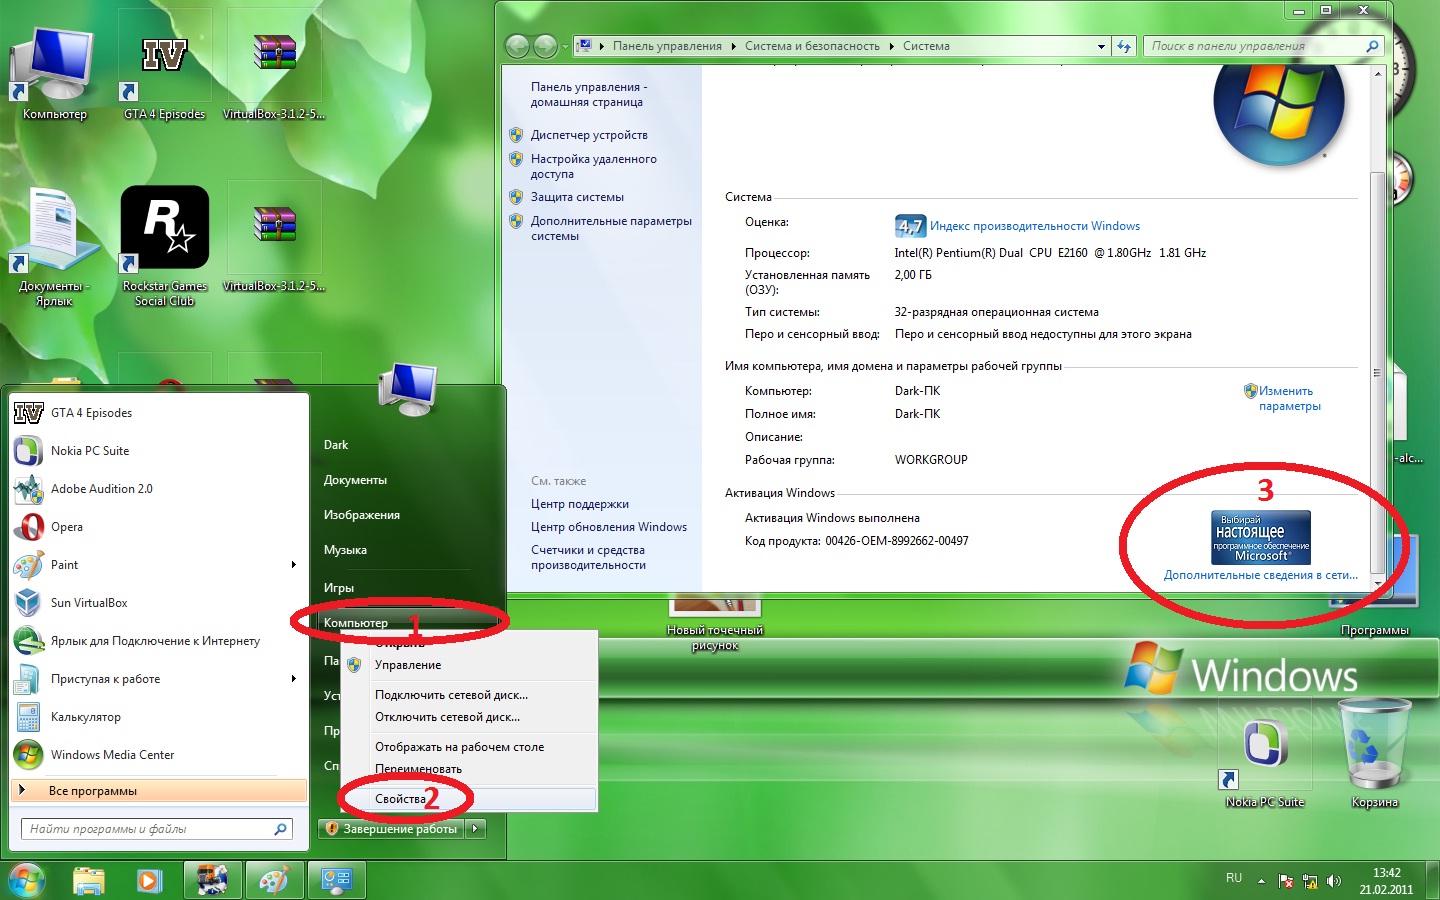
Task: Open Диспетчер устройств link
Action: click(589, 135)
